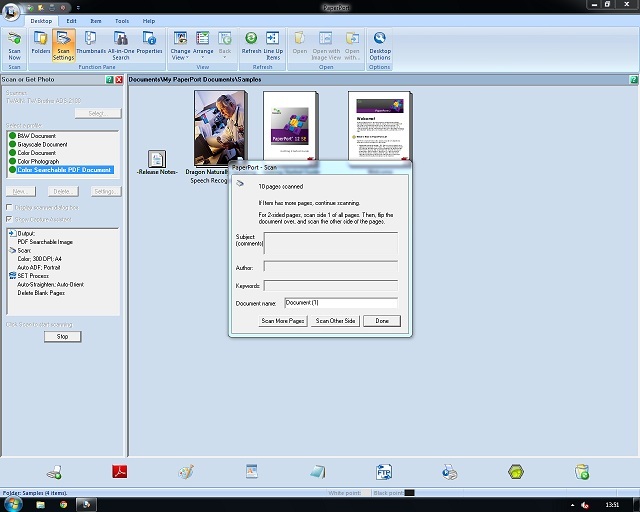
Task: Click the PaperPort taskbar button
Action: click(x=86, y=505)
